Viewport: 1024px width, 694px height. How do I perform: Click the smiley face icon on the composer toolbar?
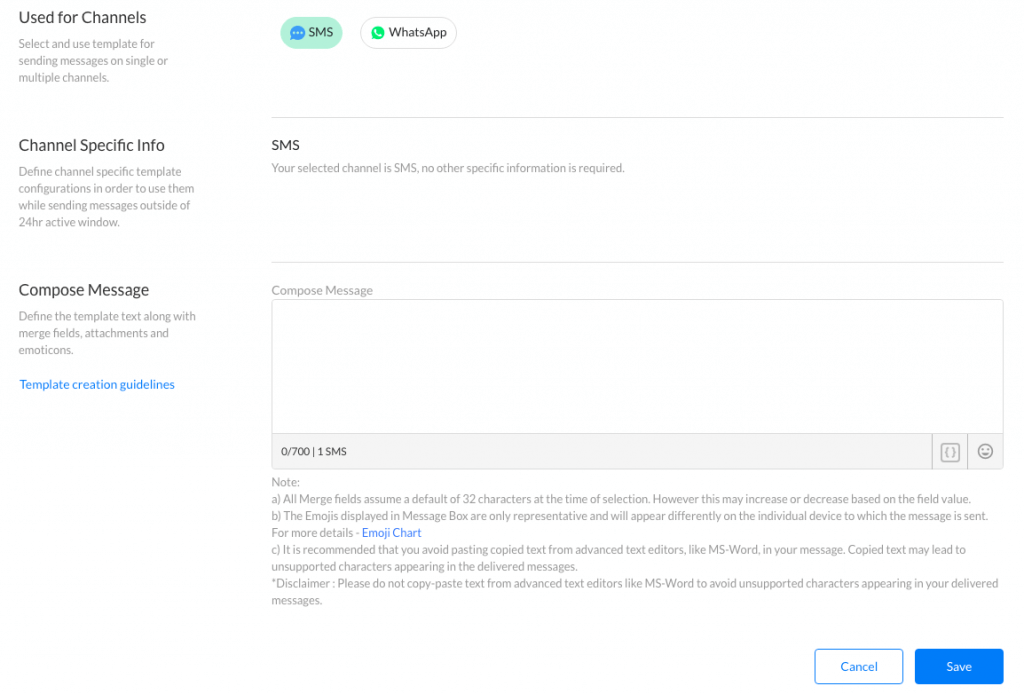985,451
